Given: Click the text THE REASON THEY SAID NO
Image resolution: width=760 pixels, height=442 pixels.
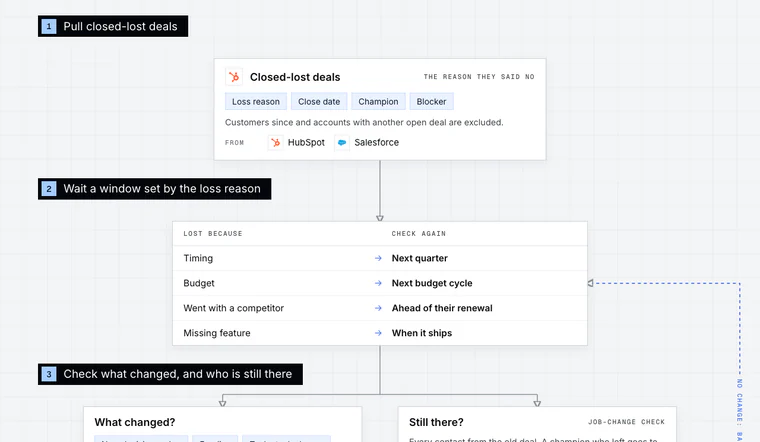Looking at the screenshot, I should tap(479, 77).
